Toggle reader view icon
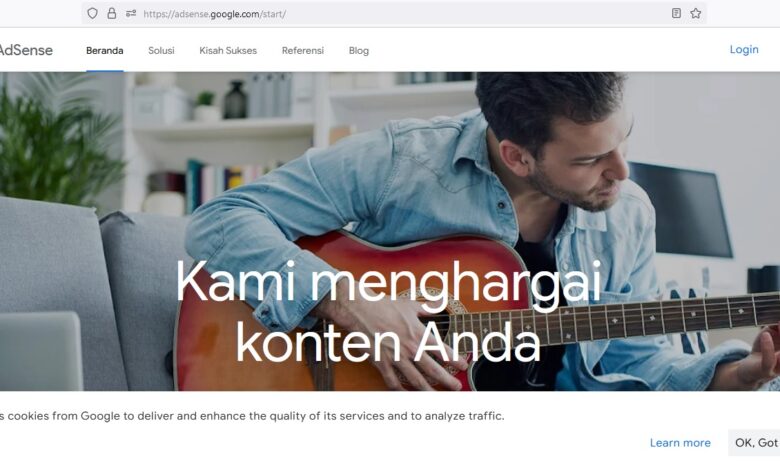Screen dimensions: 780x470 (676, 13)
